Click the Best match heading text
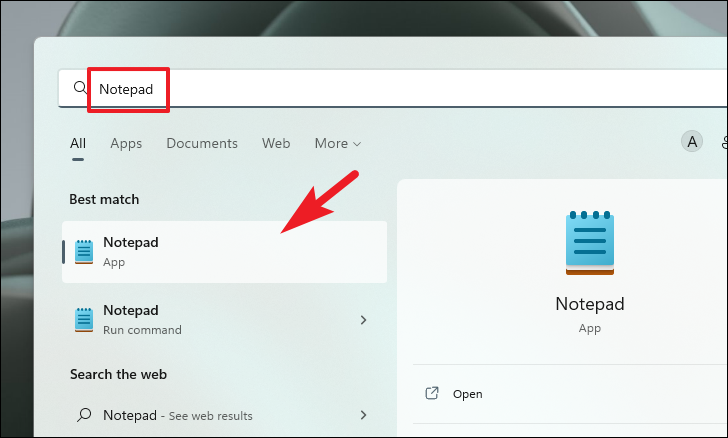Viewport: 728px width, 438px height. pos(104,199)
